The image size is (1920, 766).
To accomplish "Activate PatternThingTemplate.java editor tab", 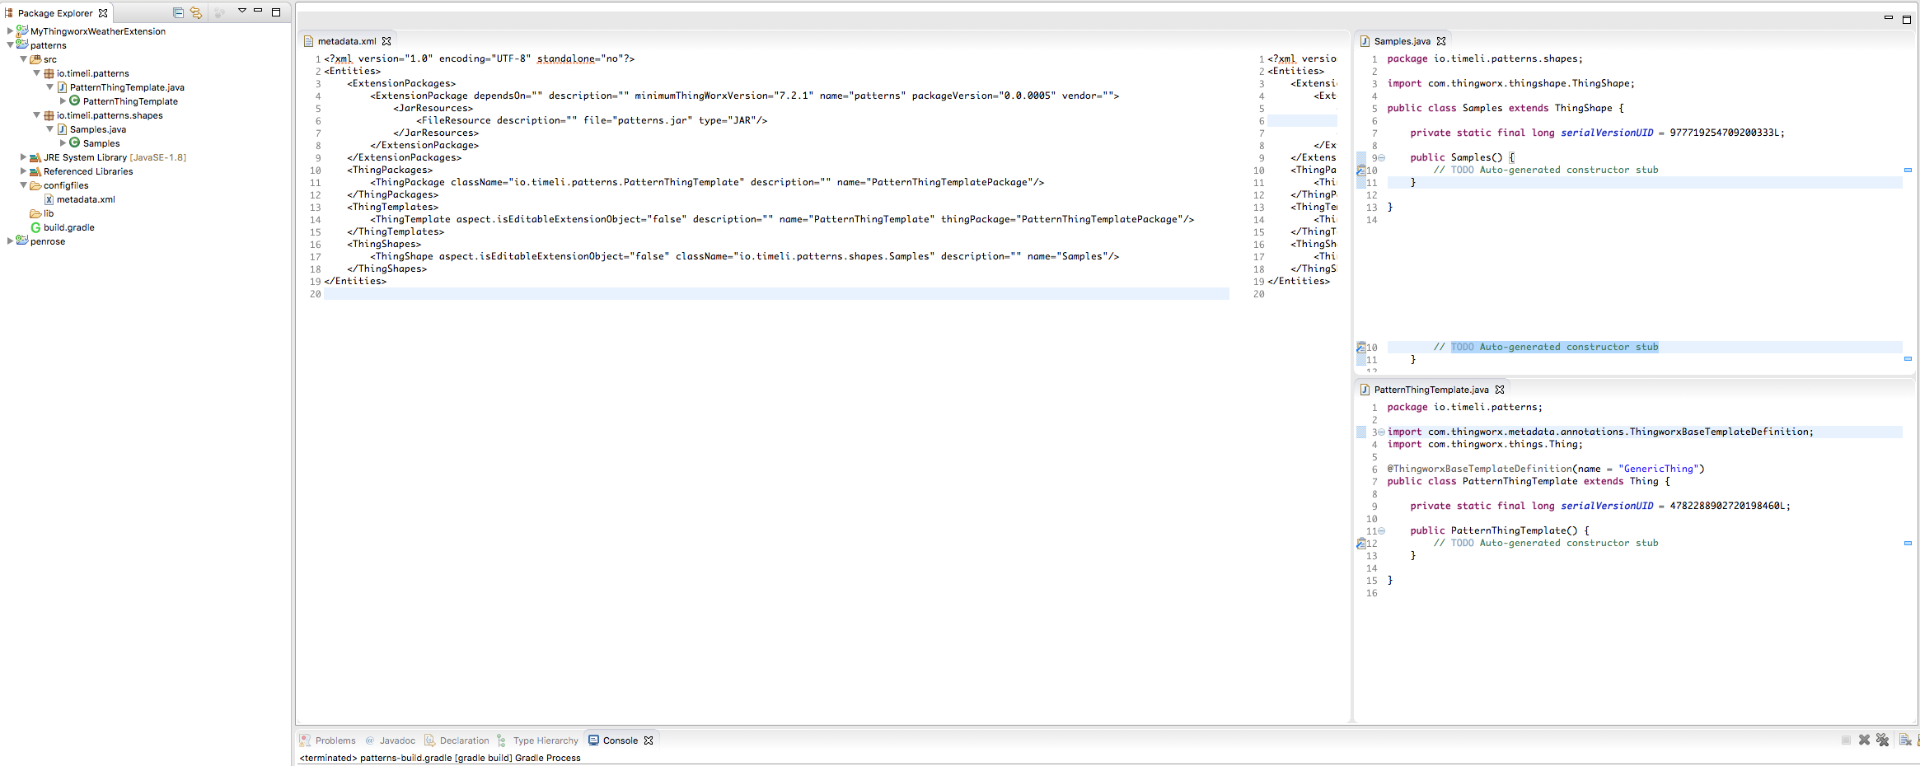I will coord(1431,390).
